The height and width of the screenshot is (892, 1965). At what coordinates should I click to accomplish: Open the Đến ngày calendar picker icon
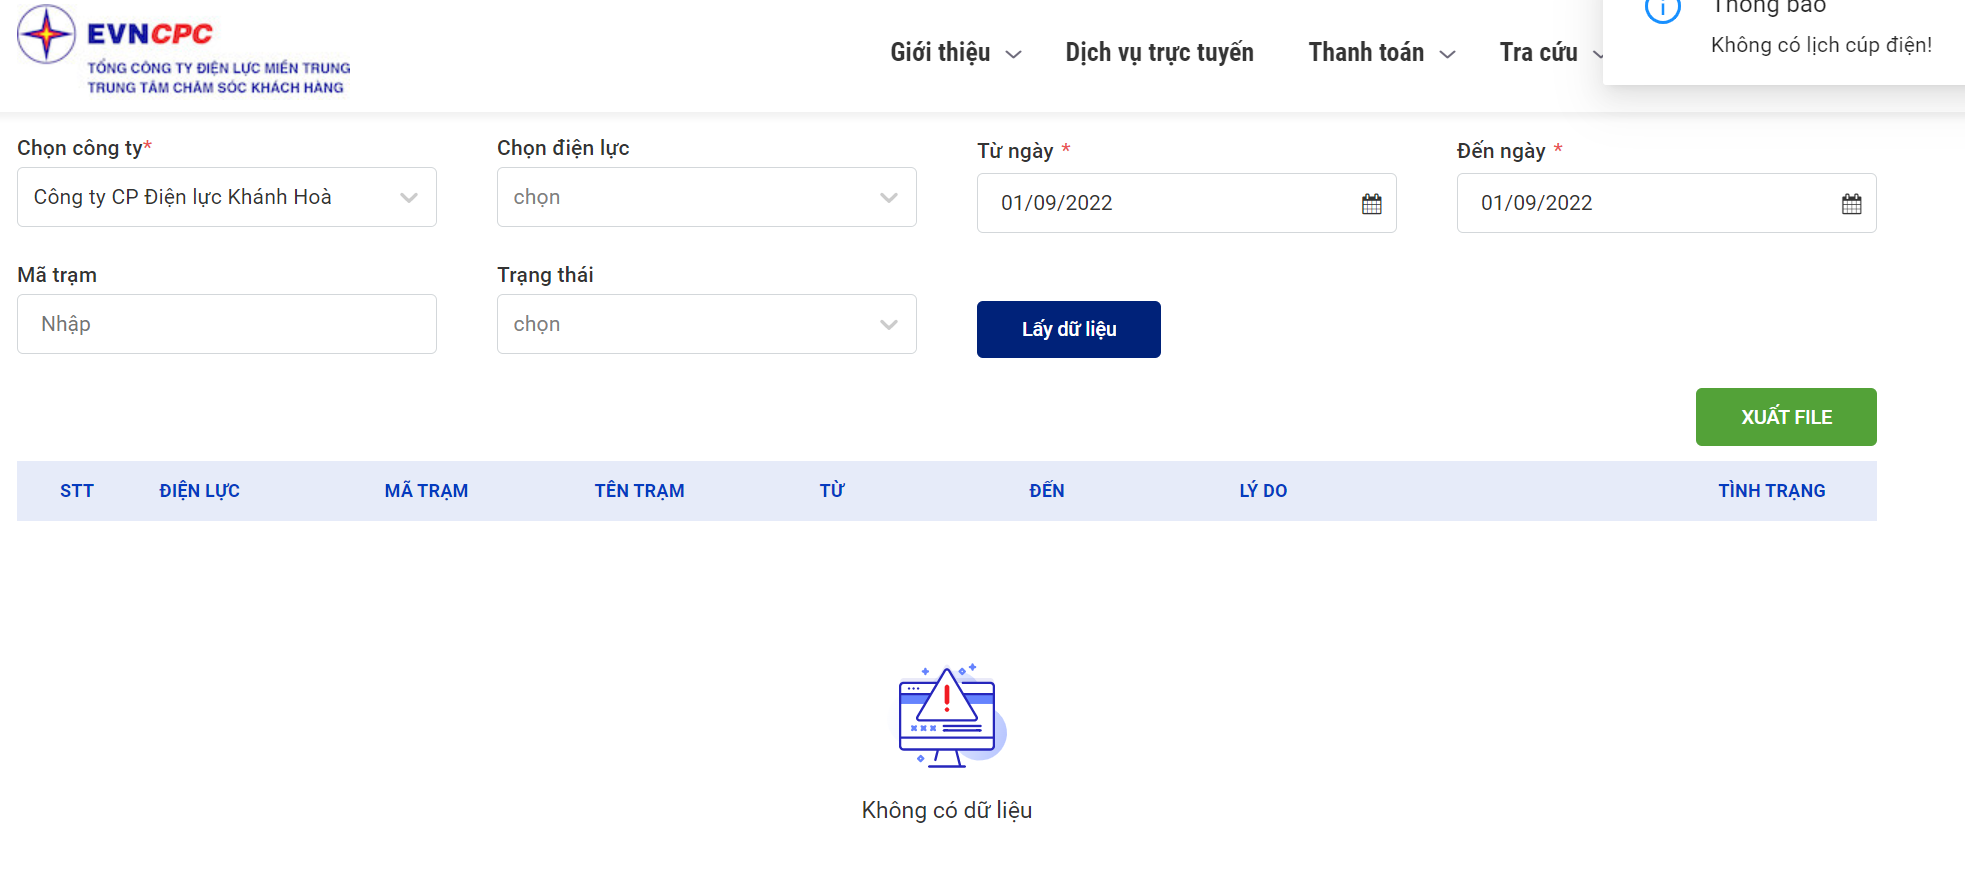pyautogui.click(x=1851, y=204)
